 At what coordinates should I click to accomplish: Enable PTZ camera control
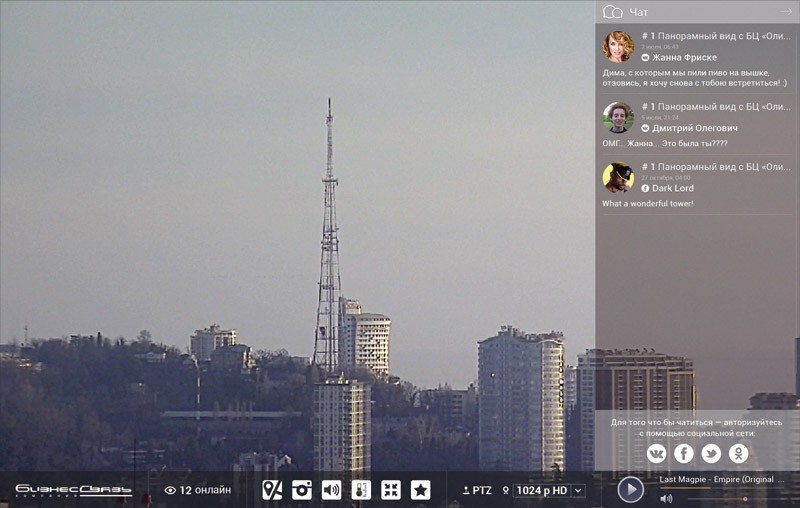tap(477, 490)
